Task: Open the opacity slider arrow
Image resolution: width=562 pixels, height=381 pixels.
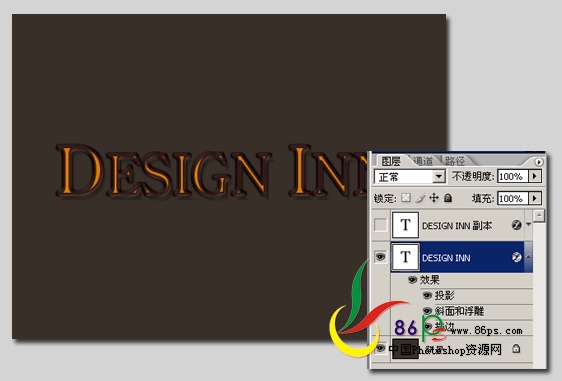Action: pyautogui.click(x=535, y=176)
